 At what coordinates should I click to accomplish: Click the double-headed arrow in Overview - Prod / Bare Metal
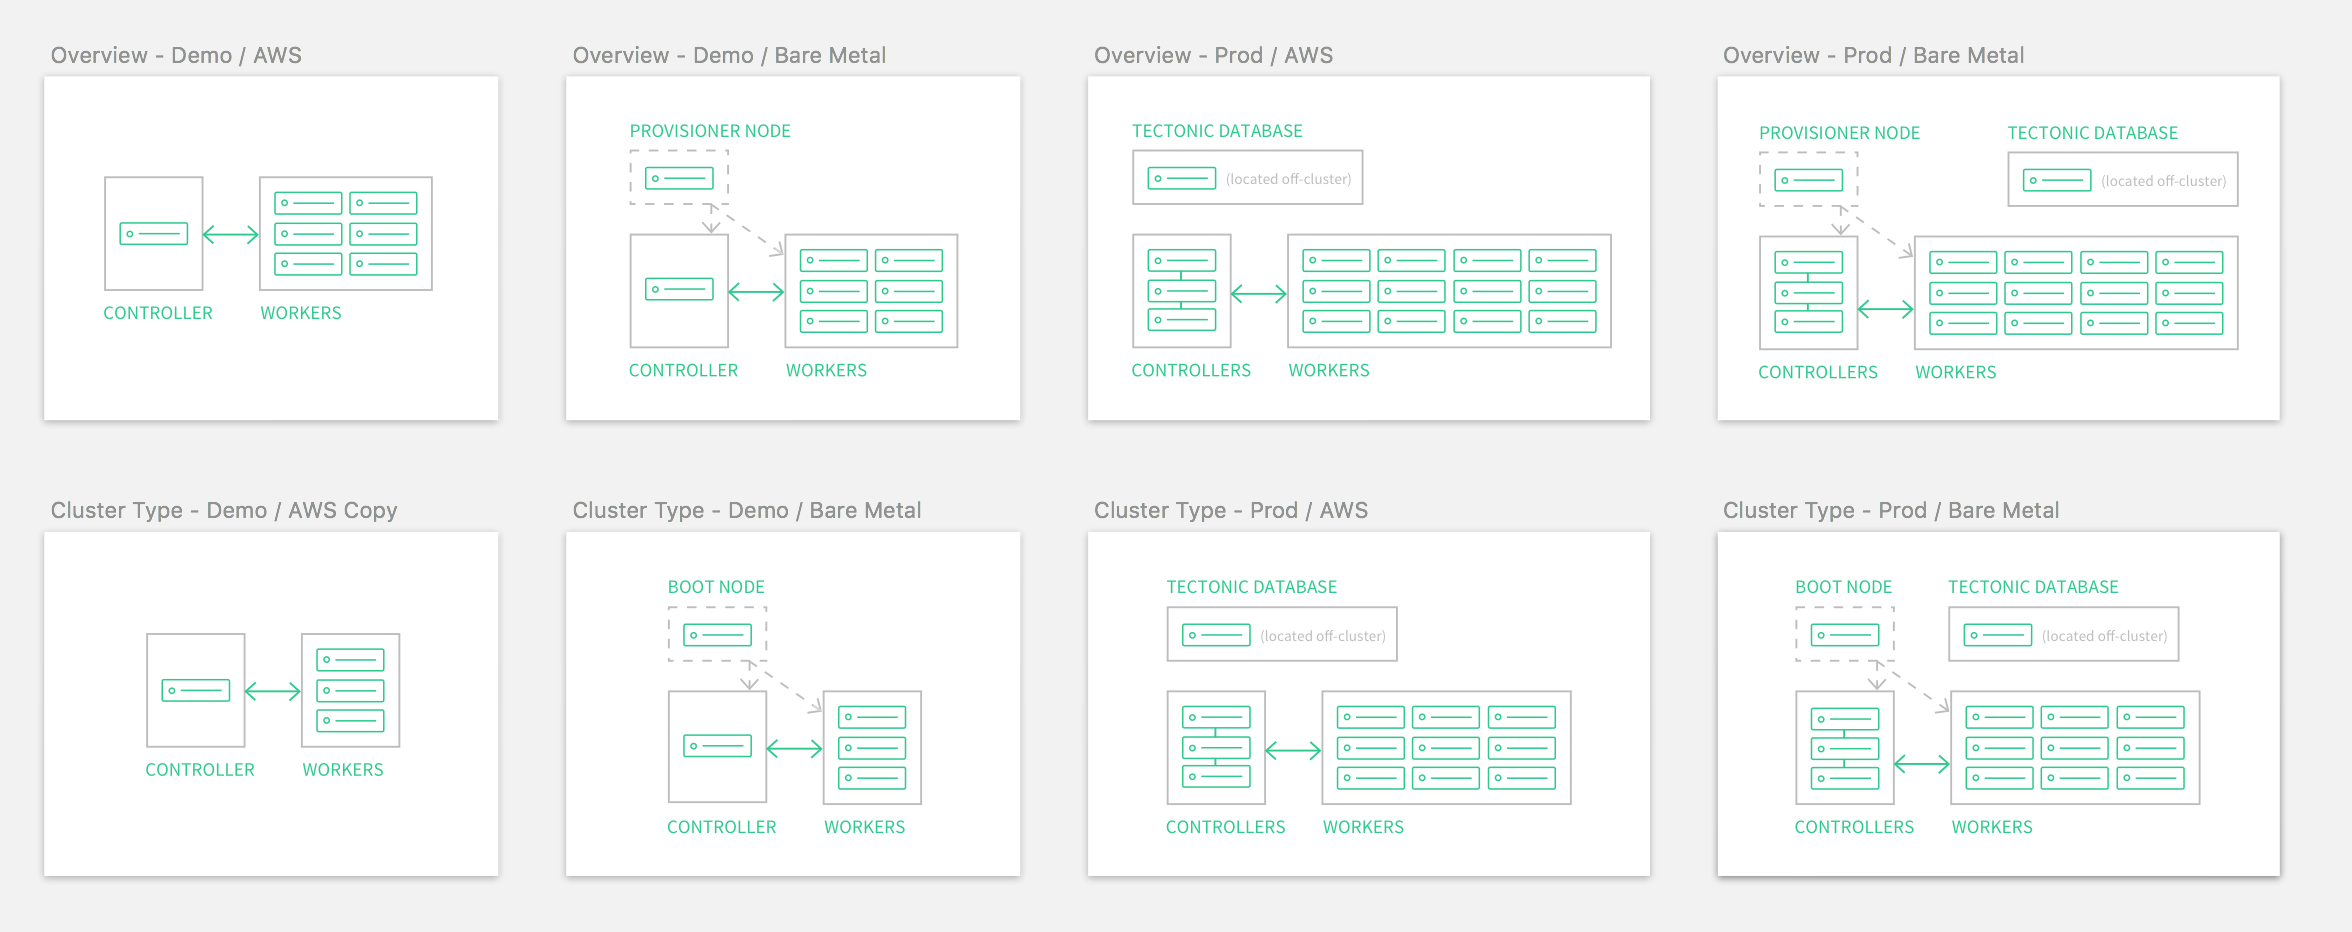tap(1885, 309)
